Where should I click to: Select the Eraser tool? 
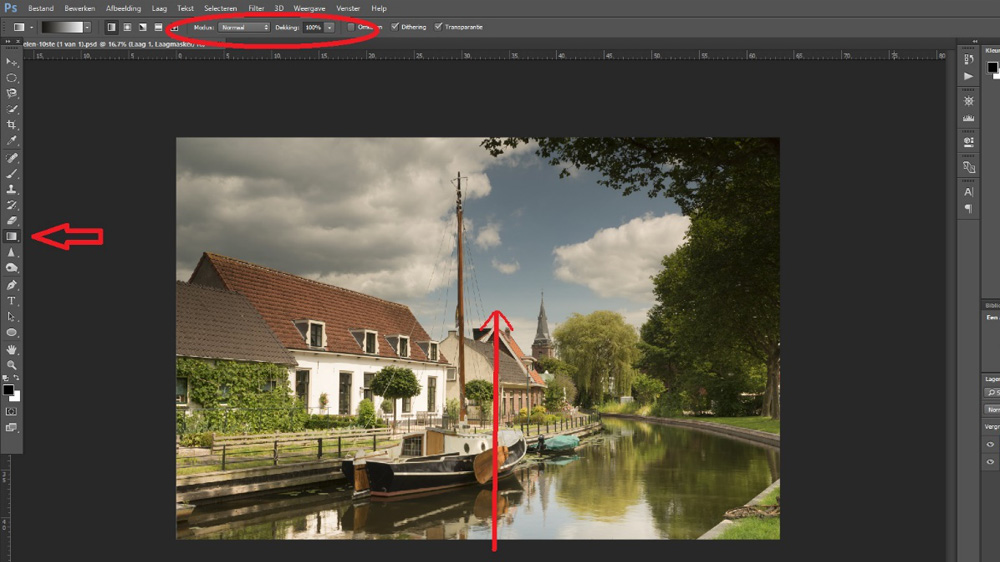(x=11, y=221)
